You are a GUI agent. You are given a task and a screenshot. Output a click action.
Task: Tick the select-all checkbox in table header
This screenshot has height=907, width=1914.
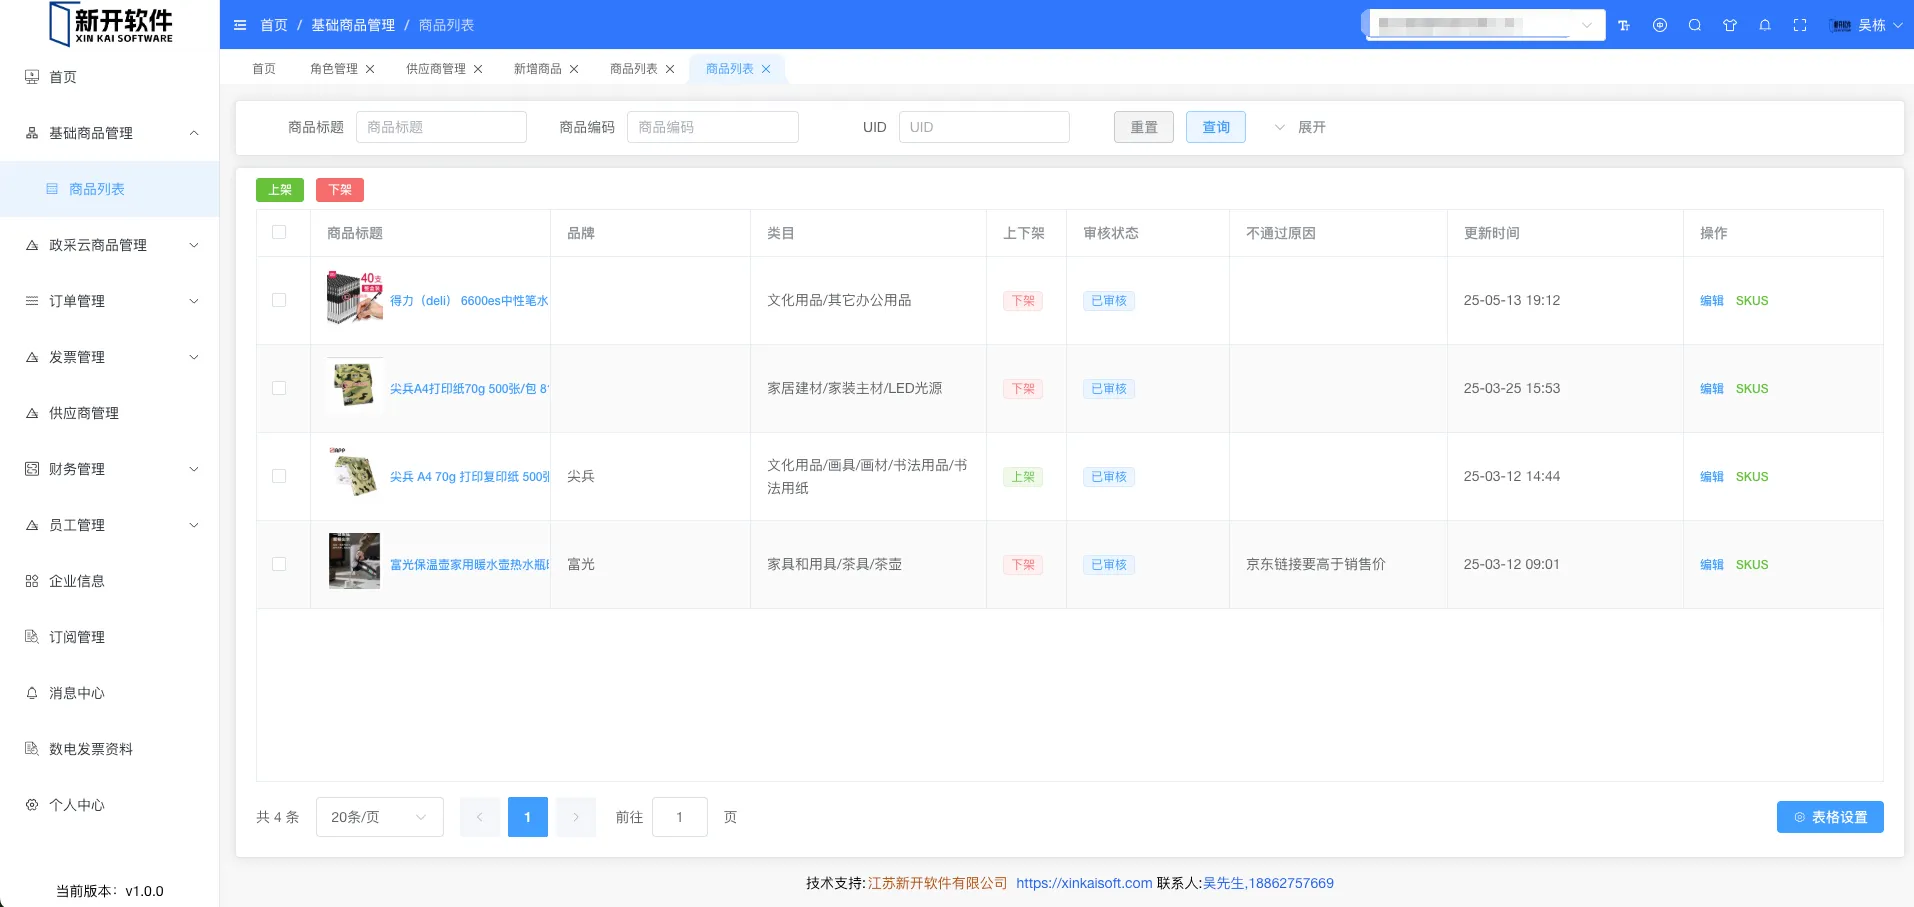[279, 232]
